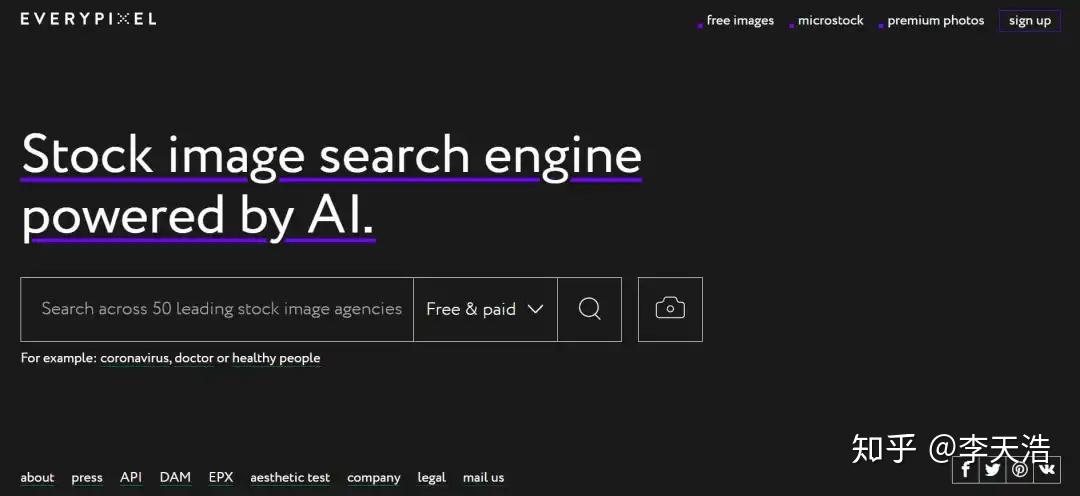
Task: Open the free images menu item
Action: coord(740,21)
